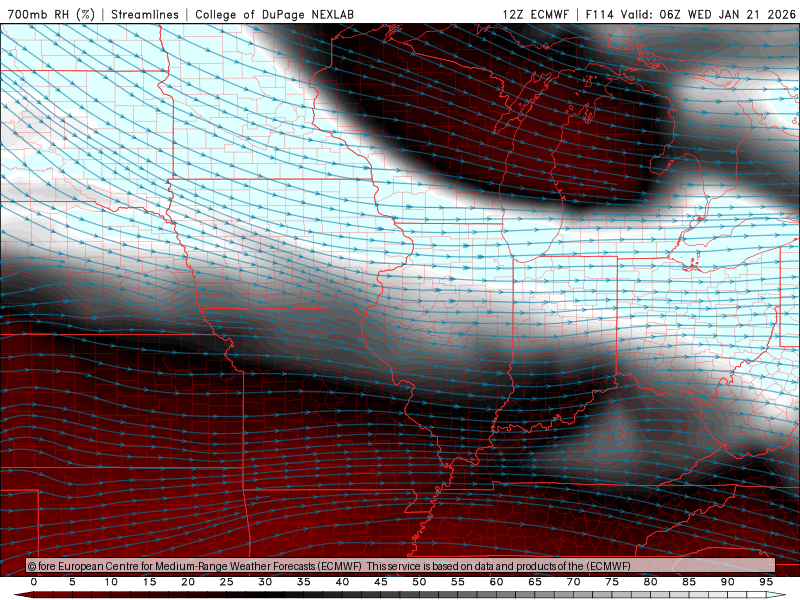Click the "65" label on color scale
This screenshot has height=600, width=800.
pos(535,582)
